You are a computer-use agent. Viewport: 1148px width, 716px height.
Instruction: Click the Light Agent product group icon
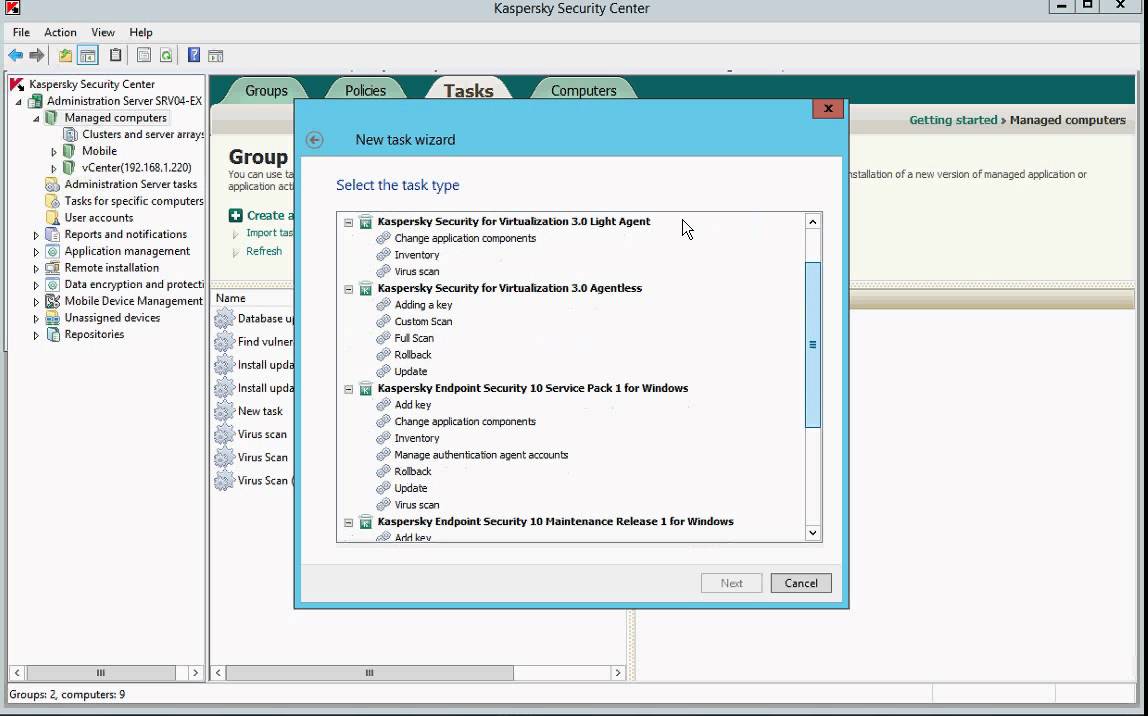(365, 222)
